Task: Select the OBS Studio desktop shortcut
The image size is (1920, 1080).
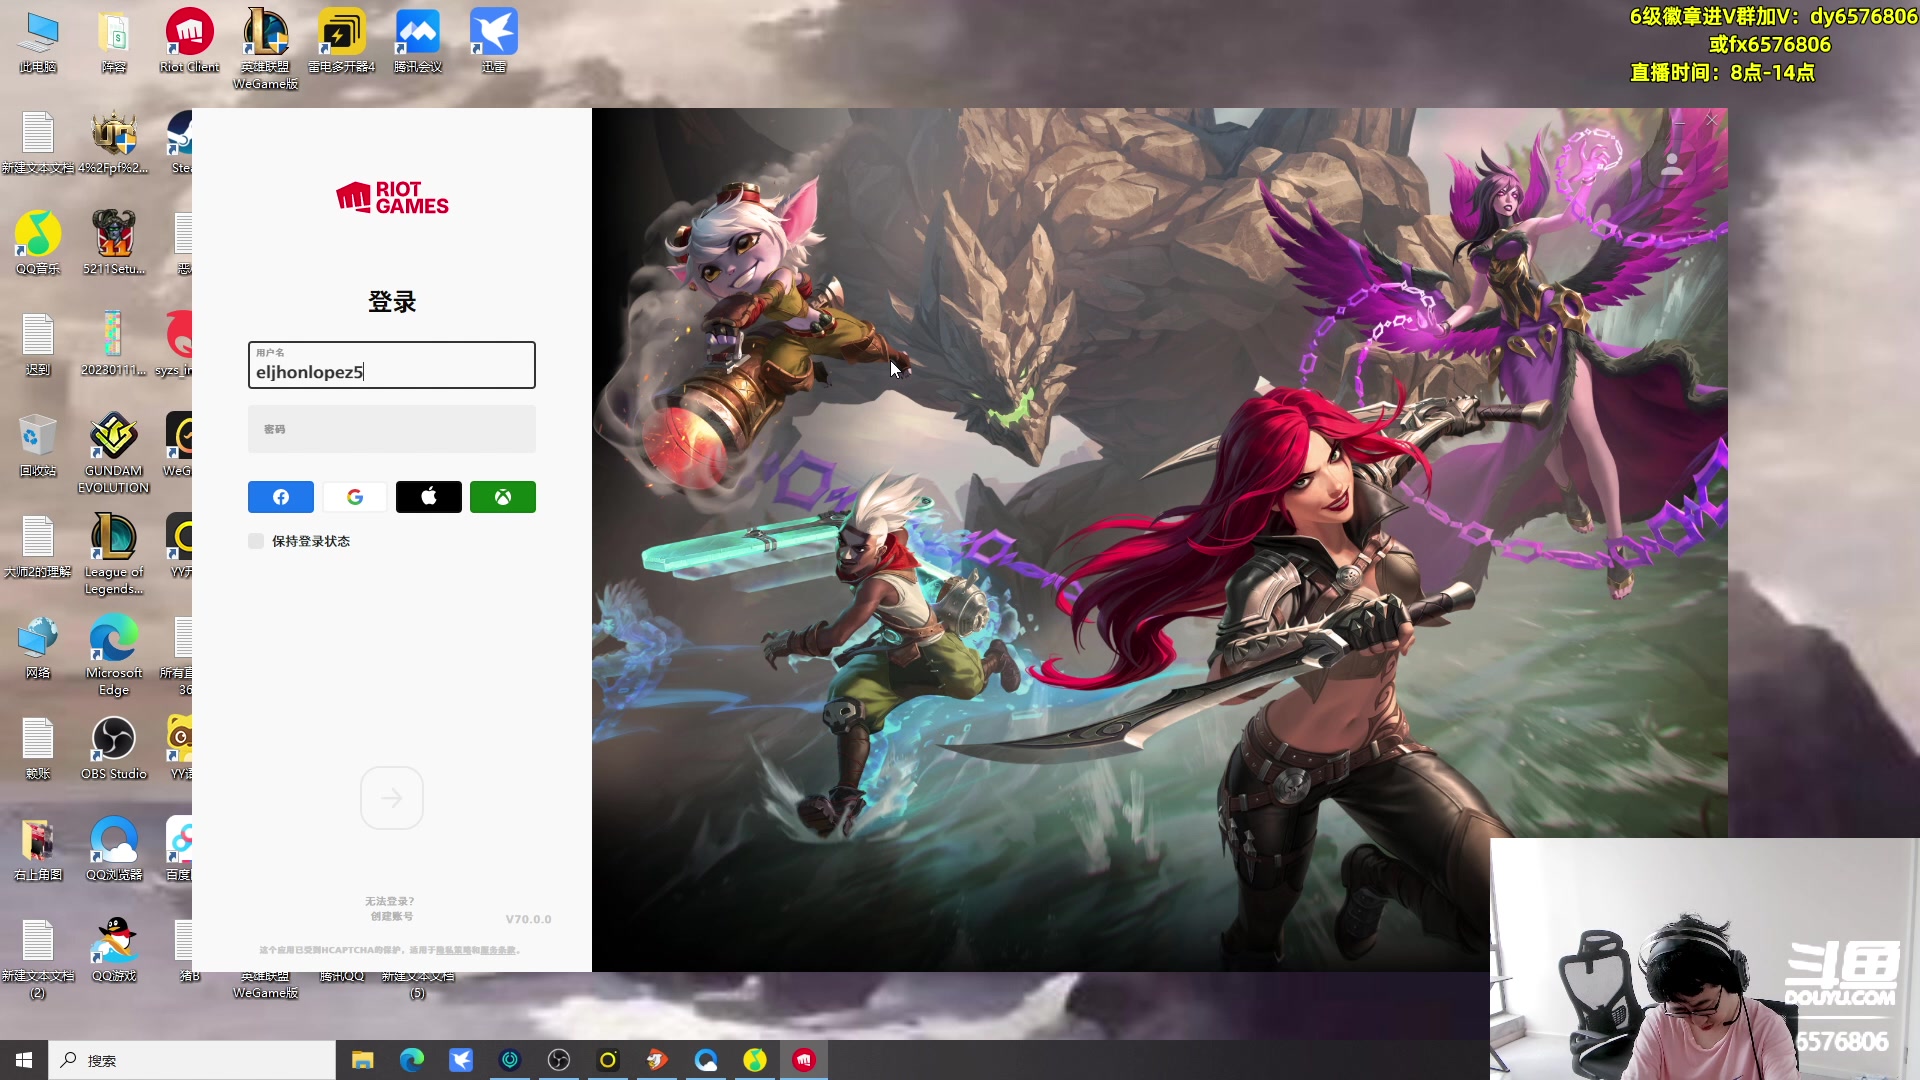Action: (x=114, y=748)
